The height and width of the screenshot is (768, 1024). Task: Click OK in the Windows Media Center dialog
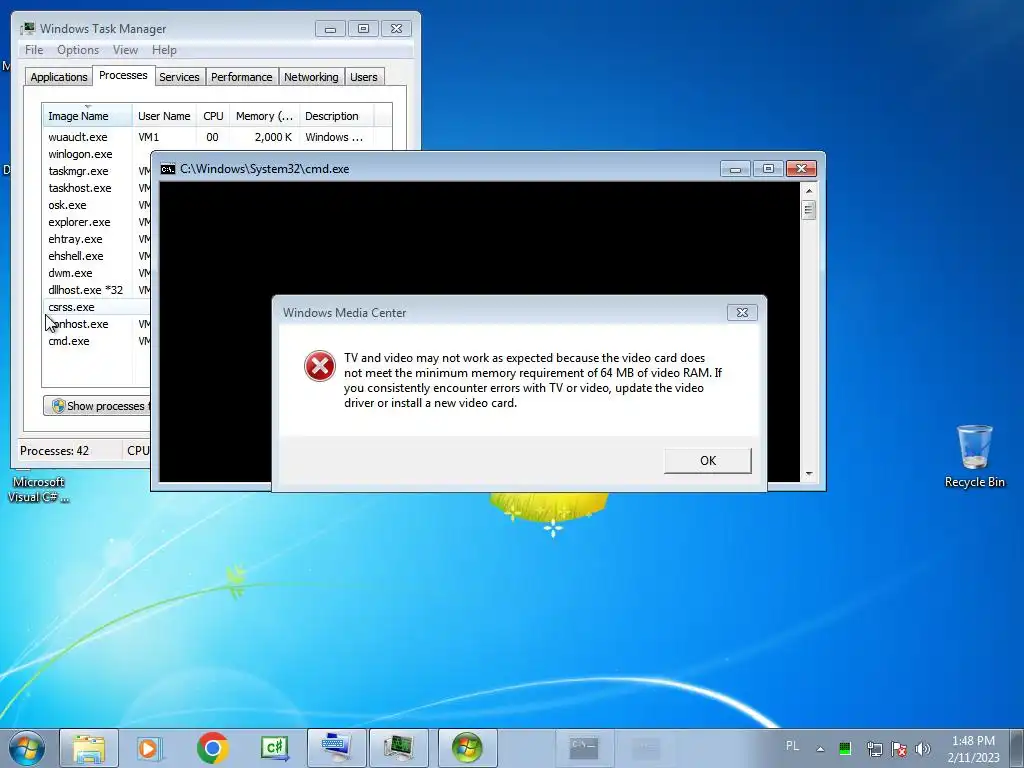point(707,460)
